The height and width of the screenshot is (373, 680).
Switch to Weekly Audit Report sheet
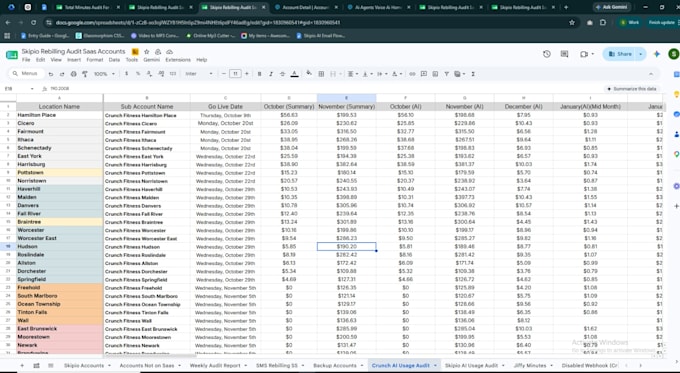point(215,366)
